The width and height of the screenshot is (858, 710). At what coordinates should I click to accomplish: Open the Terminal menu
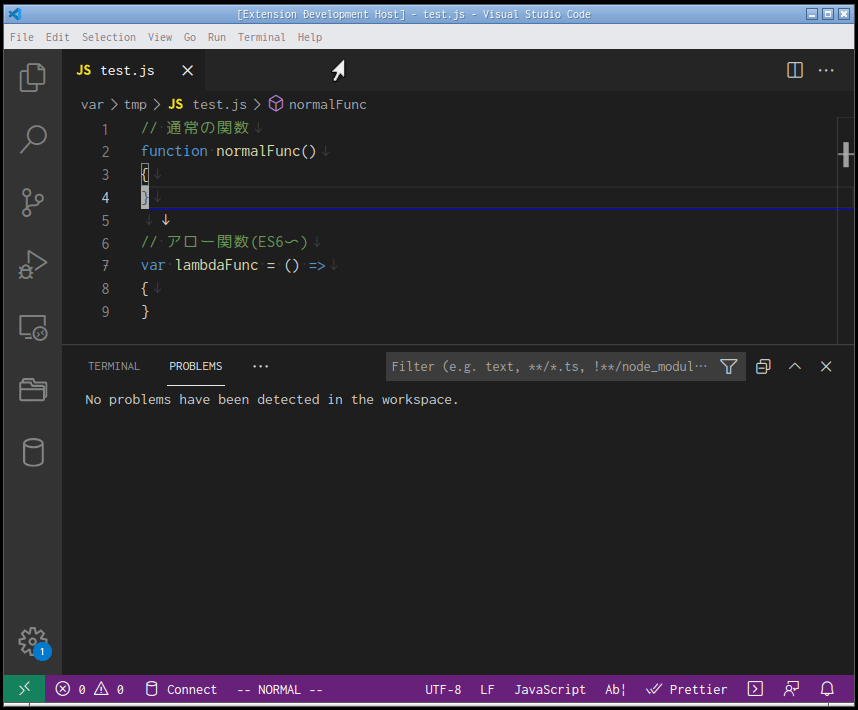coord(262,37)
